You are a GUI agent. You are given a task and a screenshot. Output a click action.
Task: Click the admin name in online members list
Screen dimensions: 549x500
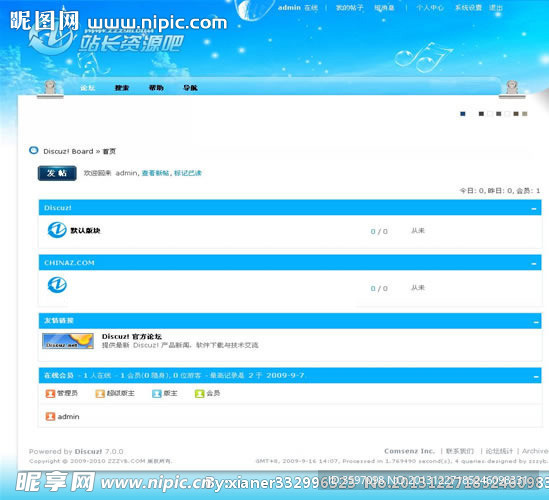(68, 417)
